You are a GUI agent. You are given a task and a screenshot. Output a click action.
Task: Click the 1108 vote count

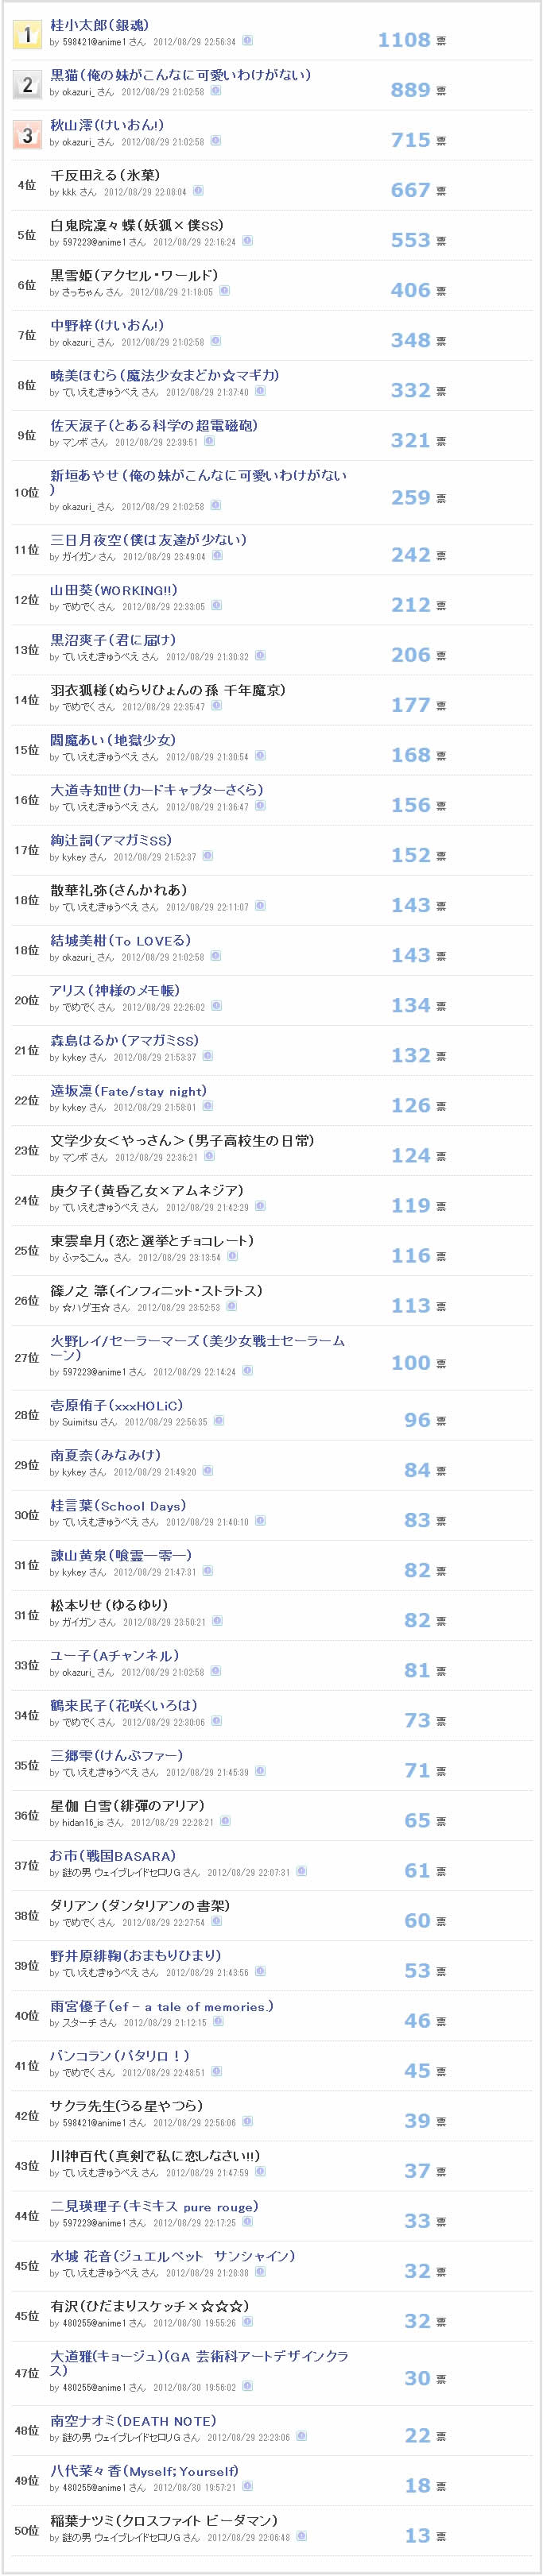tap(404, 39)
